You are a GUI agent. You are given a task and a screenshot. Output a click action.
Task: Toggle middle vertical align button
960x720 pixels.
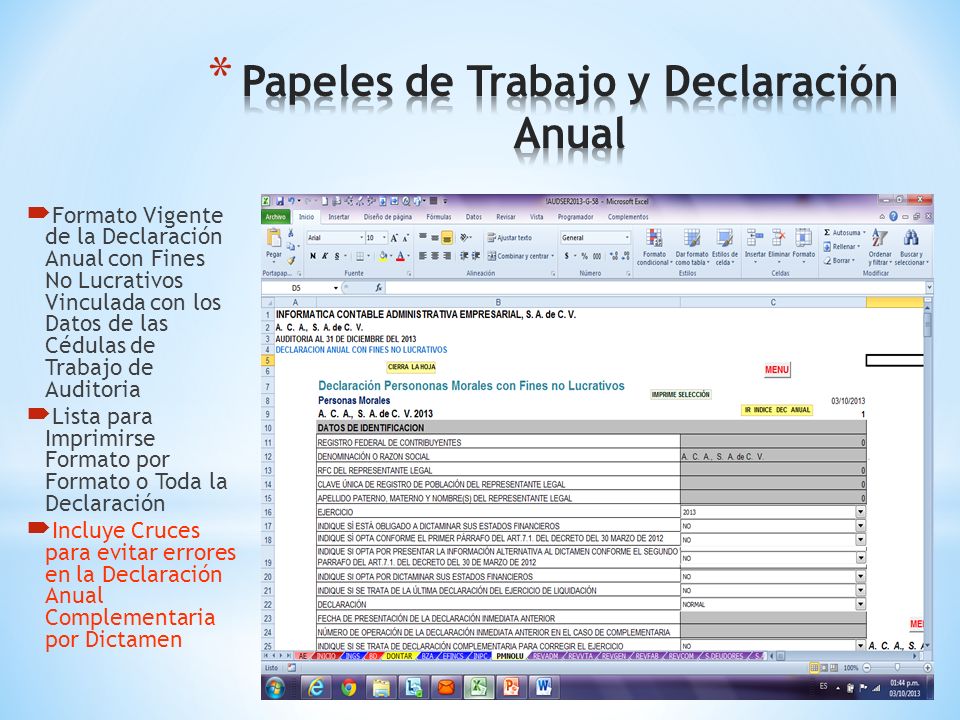coord(434,238)
